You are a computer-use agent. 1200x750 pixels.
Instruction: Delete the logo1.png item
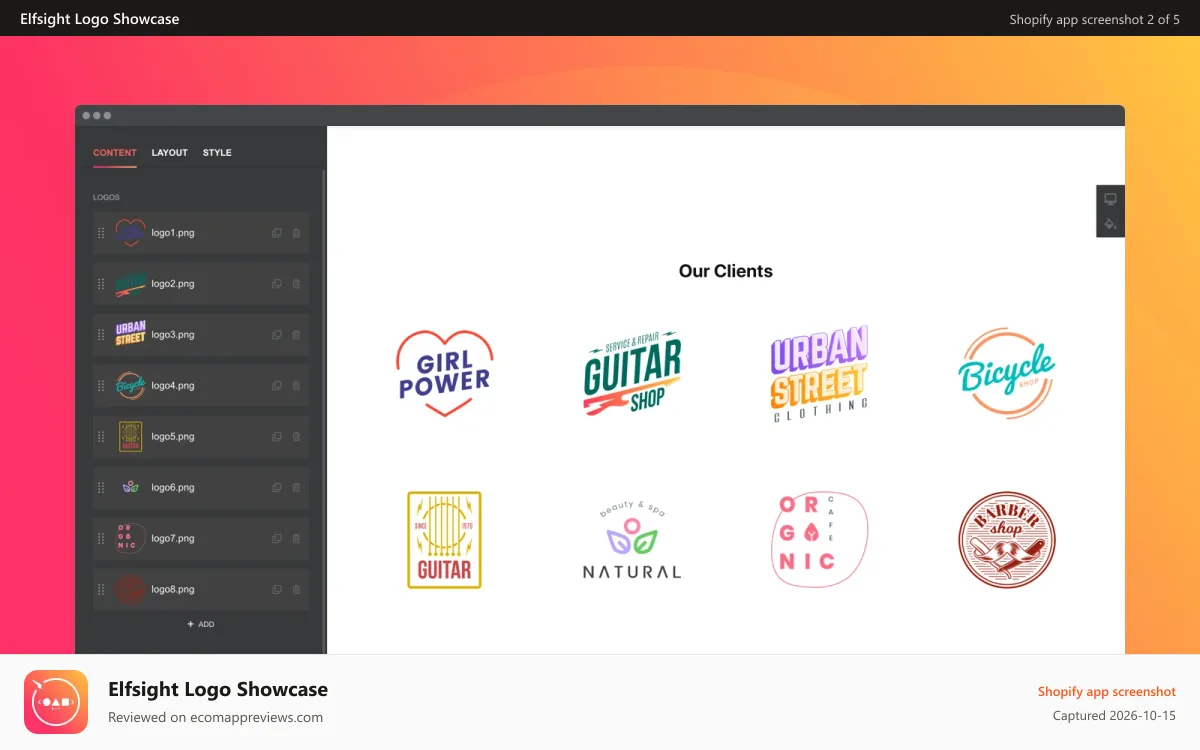pyautogui.click(x=296, y=233)
